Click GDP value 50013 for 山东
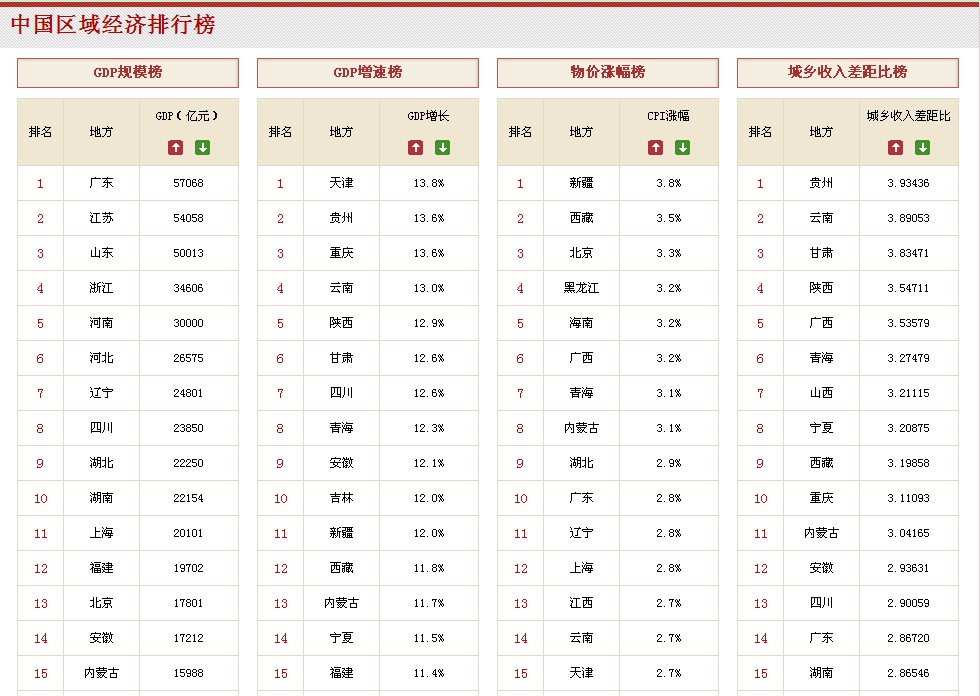This screenshot has height=696, width=980. pos(188,253)
